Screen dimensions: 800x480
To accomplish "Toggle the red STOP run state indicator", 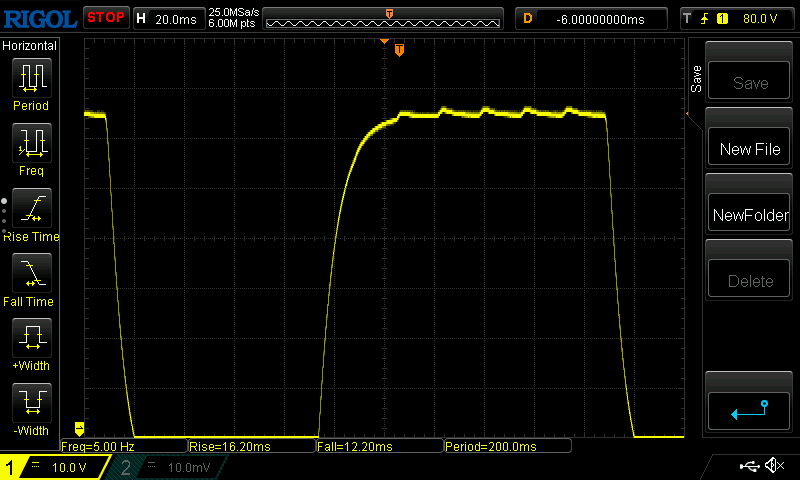I will pyautogui.click(x=105, y=18).
